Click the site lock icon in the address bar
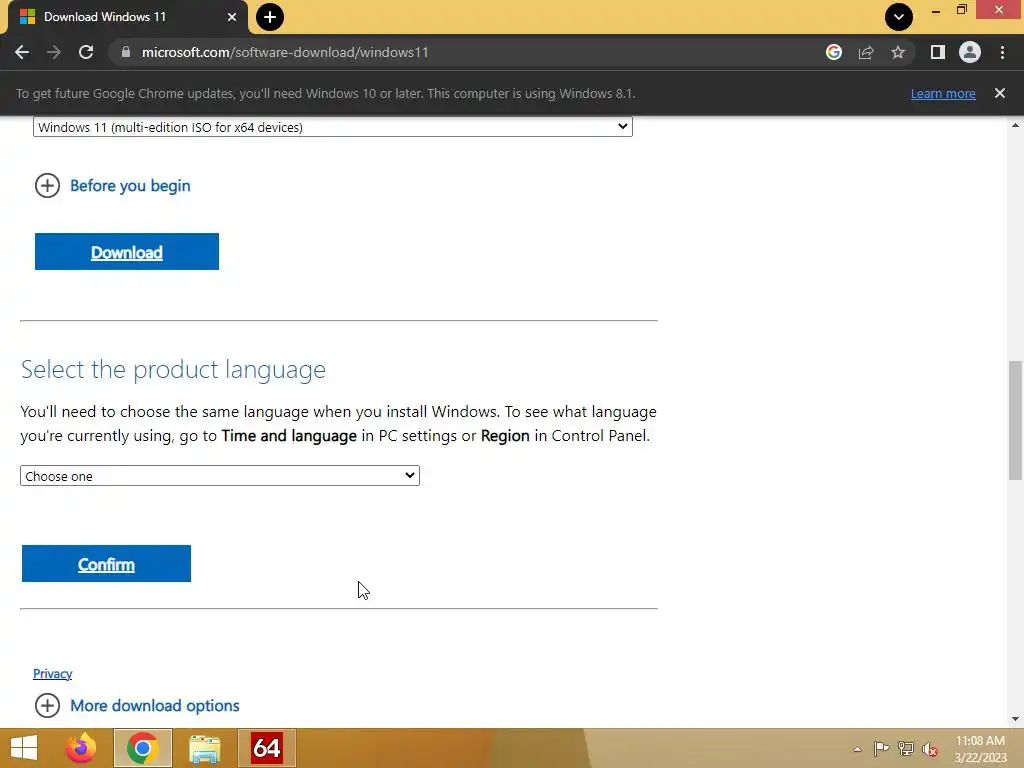The height and width of the screenshot is (768, 1024). pyautogui.click(x=126, y=52)
